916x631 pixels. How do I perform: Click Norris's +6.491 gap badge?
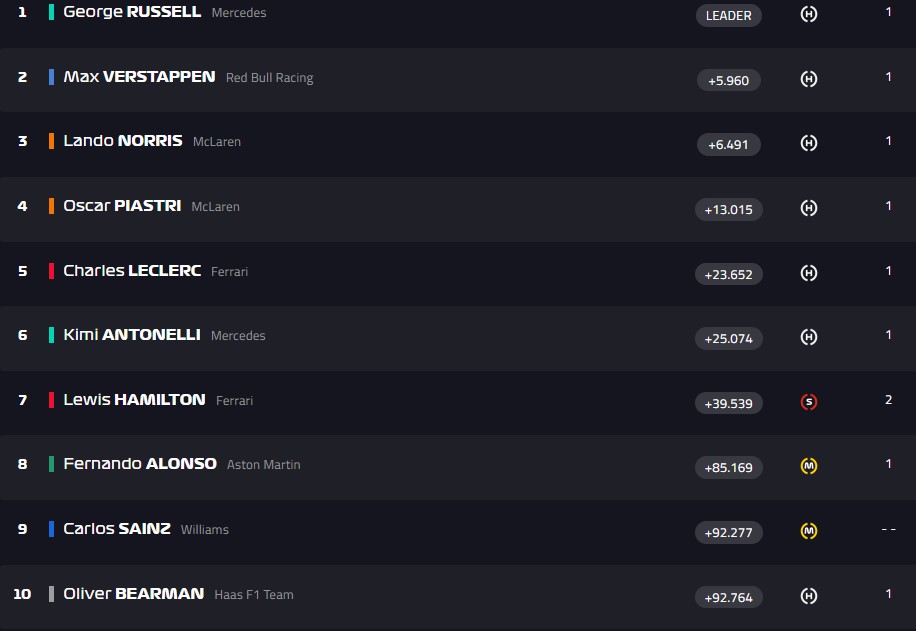(x=728, y=144)
